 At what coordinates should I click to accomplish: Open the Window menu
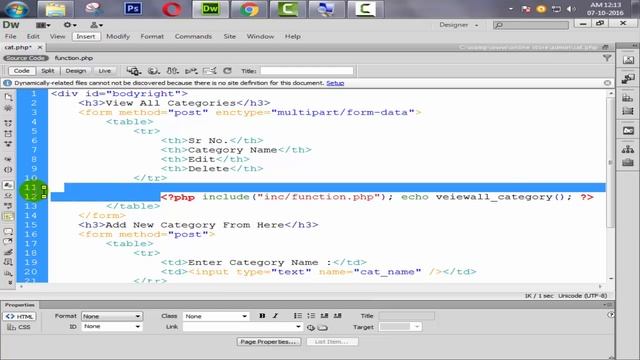(x=260, y=36)
